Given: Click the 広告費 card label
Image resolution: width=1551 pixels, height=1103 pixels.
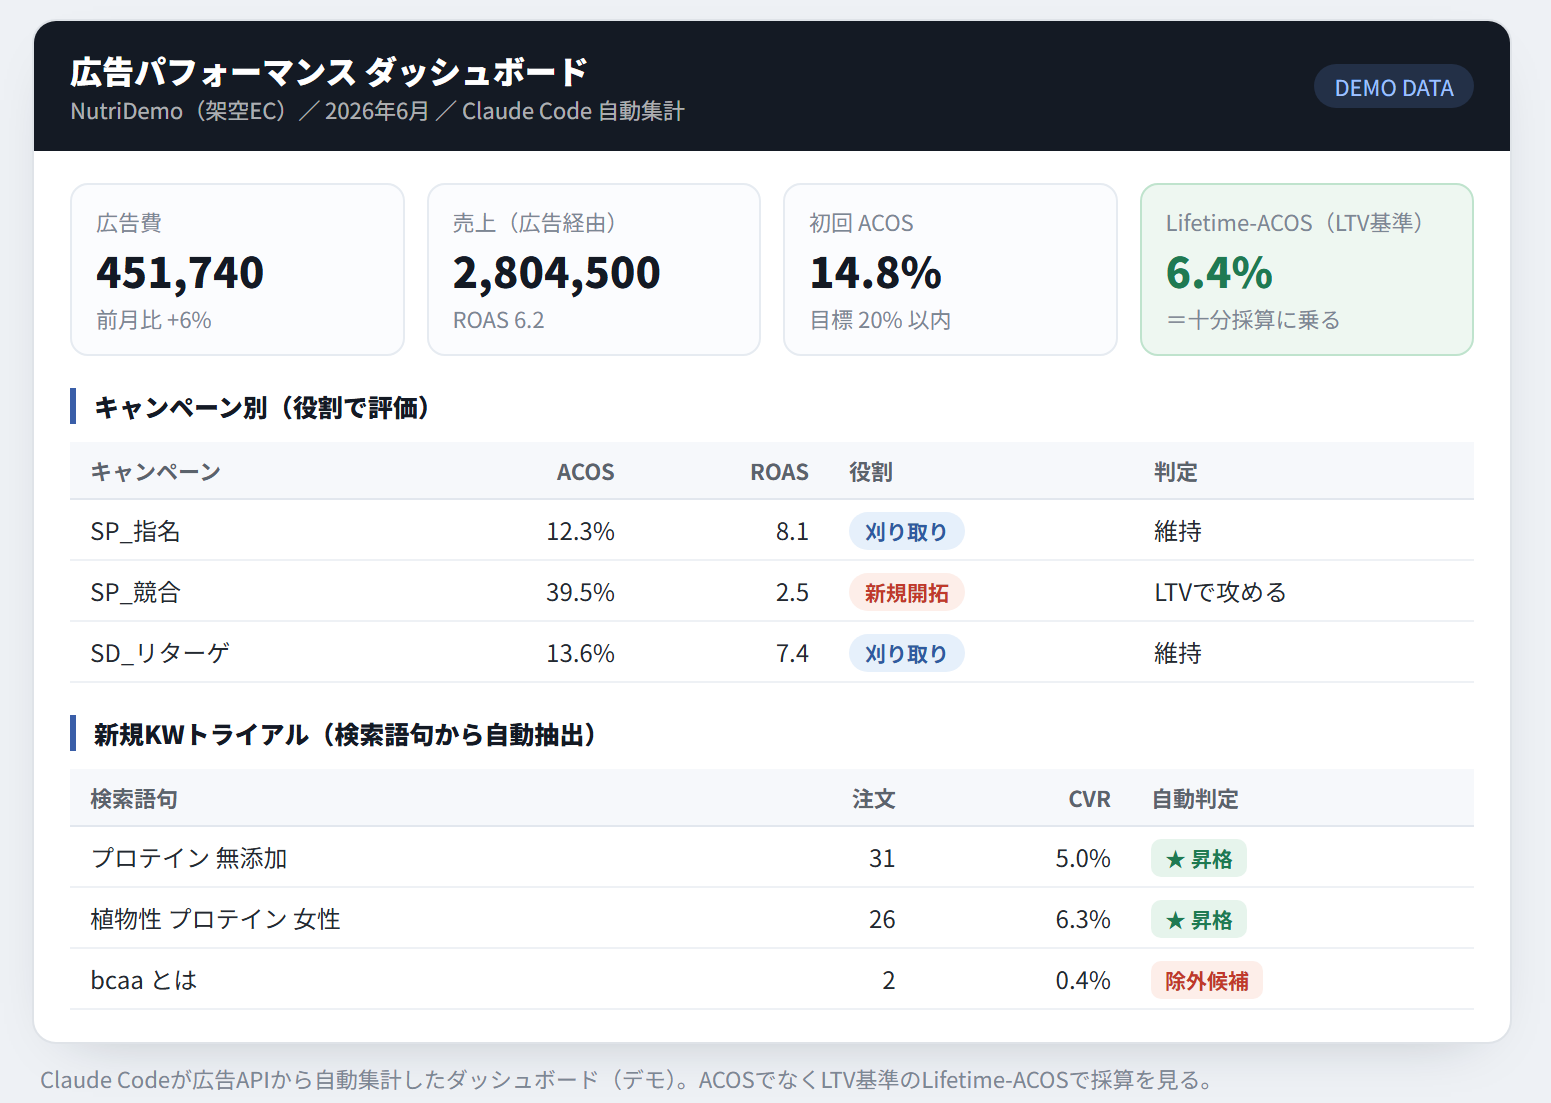Looking at the screenshot, I should pyautogui.click(x=129, y=223).
